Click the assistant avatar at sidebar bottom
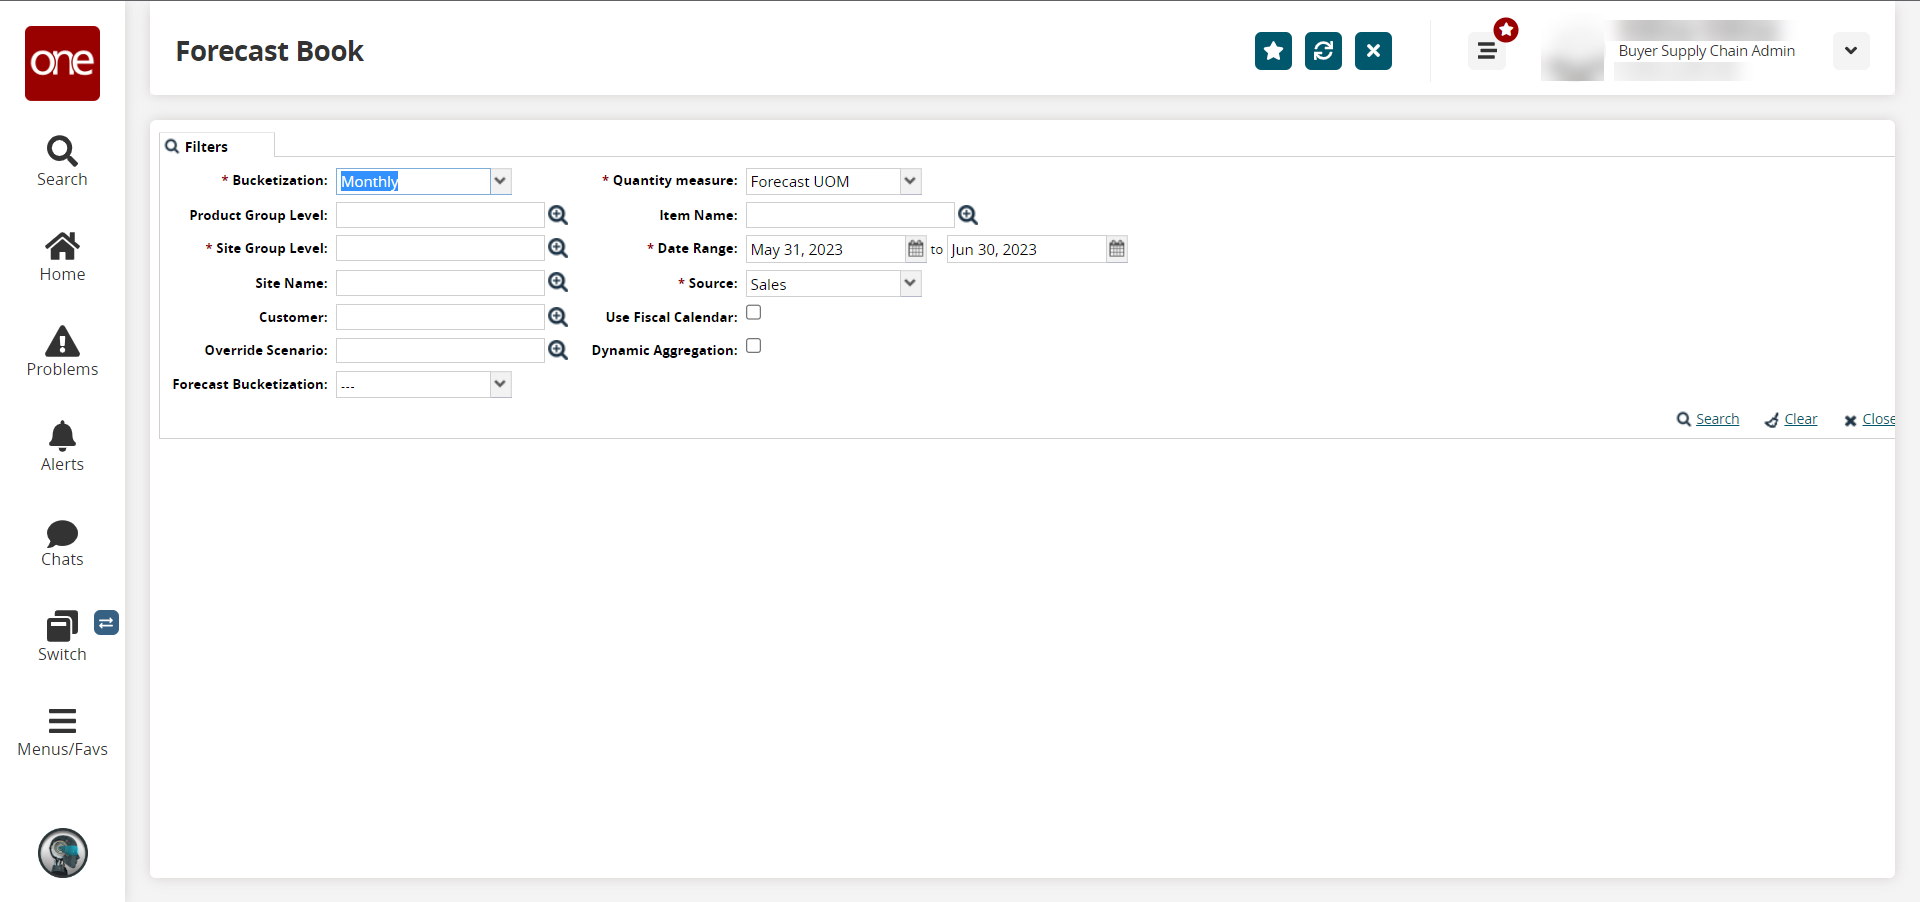The width and height of the screenshot is (1920, 902). click(x=63, y=853)
